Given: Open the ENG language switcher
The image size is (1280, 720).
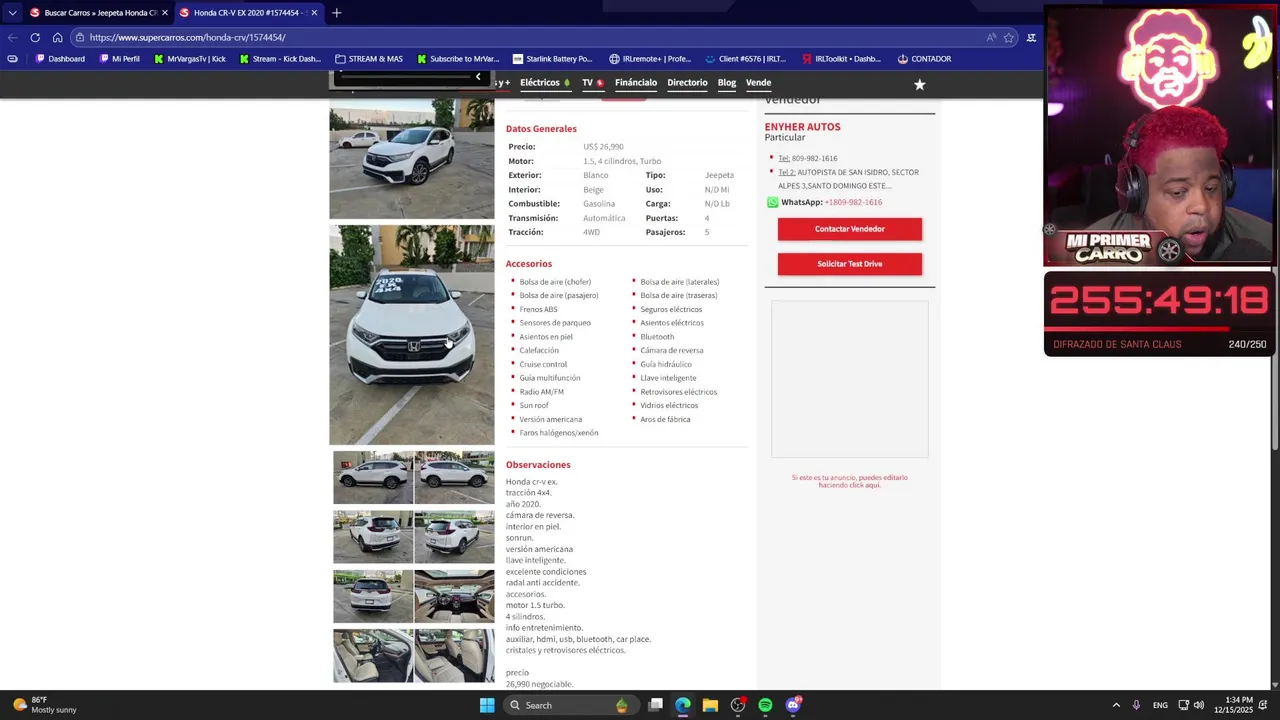Looking at the screenshot, I should pos(1160,705).
